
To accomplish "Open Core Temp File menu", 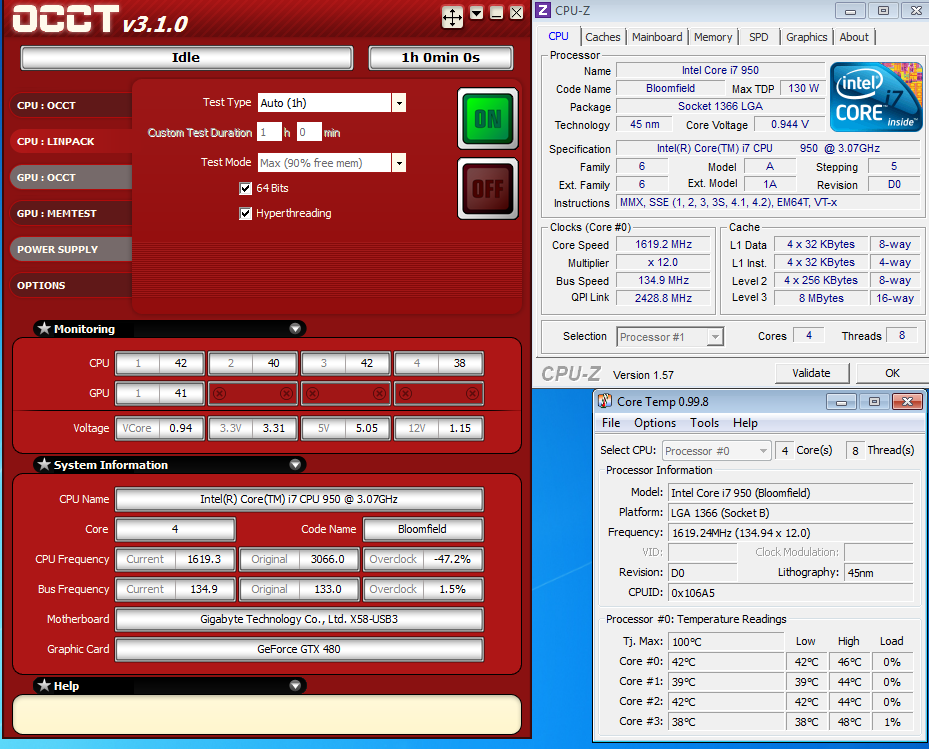I will (611, 422).
